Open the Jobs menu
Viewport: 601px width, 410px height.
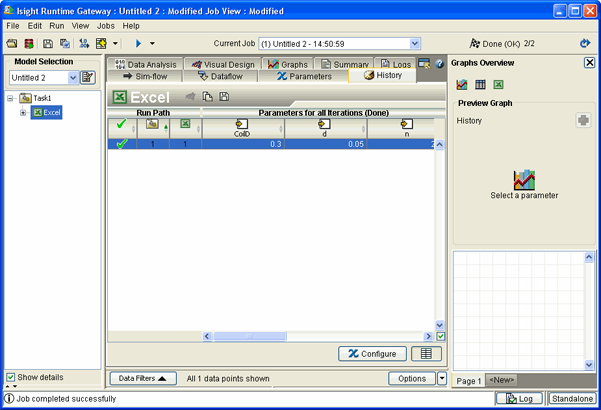tap(106, 25)
